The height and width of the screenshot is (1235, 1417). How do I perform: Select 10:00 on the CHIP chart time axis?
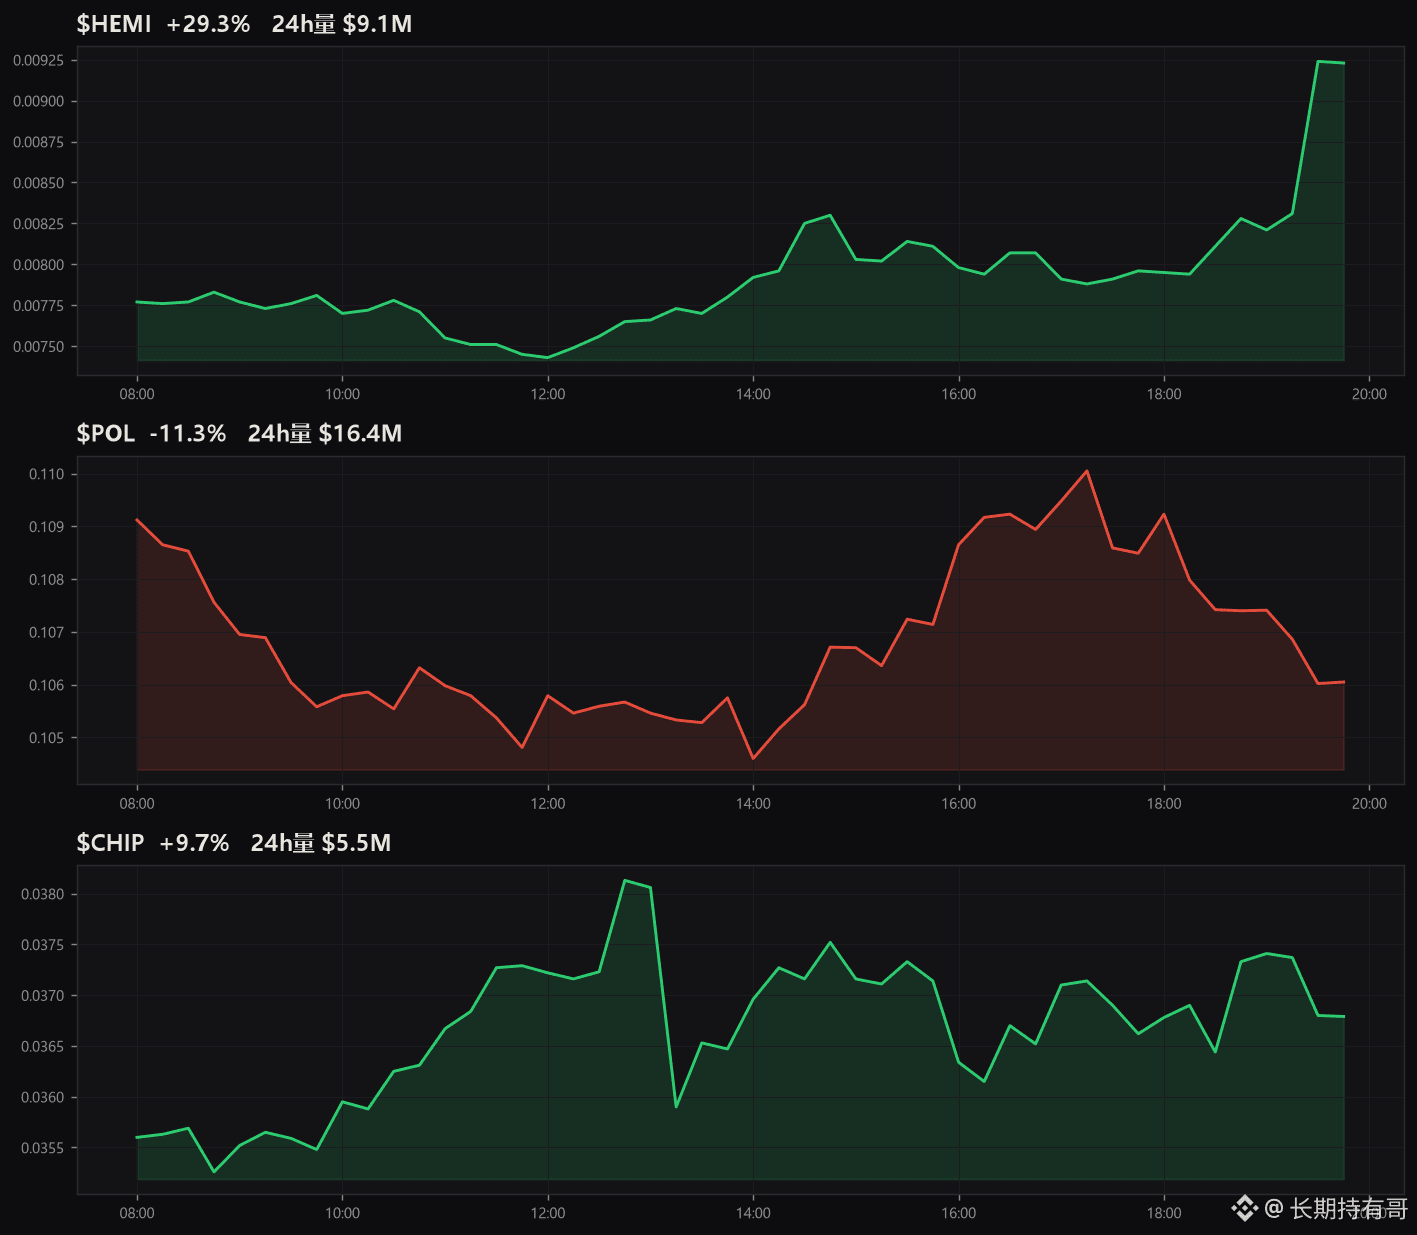tap(342, 1213)
